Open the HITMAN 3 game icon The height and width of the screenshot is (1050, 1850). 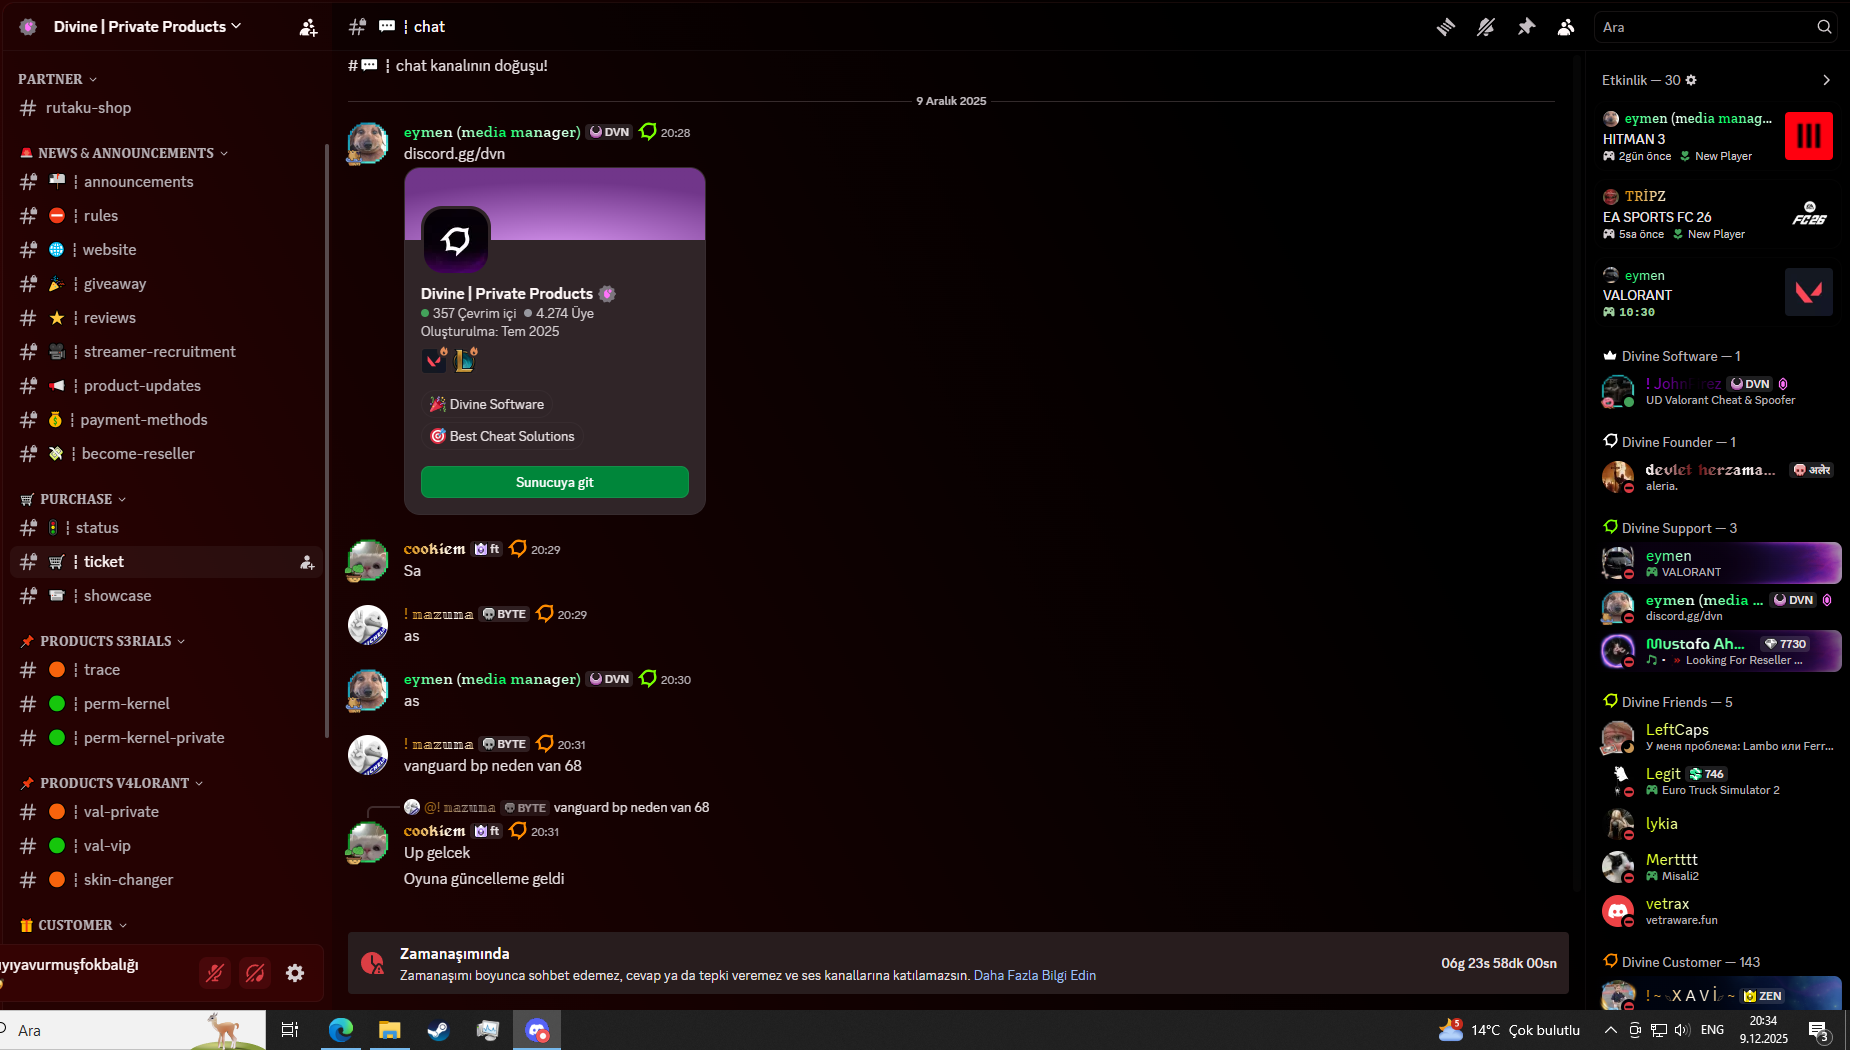tap(1808, 136)
